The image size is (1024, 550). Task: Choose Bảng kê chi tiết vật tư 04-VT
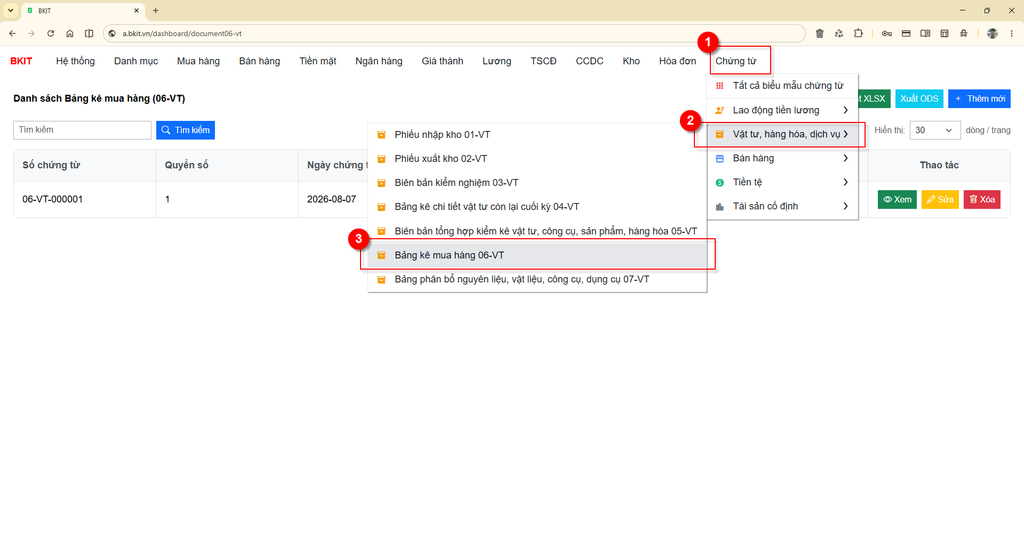(537, 207)
